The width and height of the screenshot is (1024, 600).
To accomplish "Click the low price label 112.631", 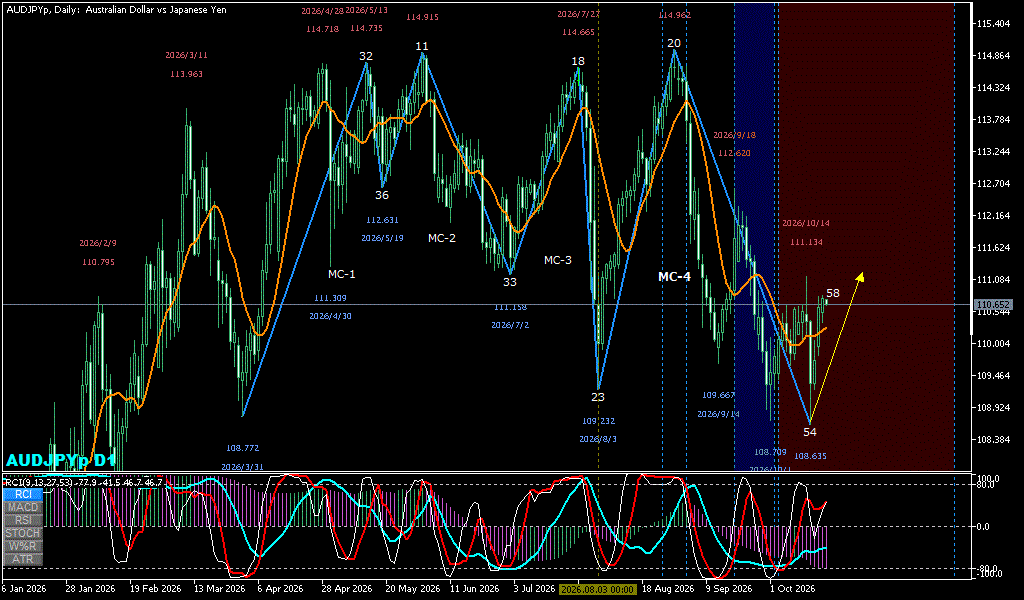I will pos(382,220).
